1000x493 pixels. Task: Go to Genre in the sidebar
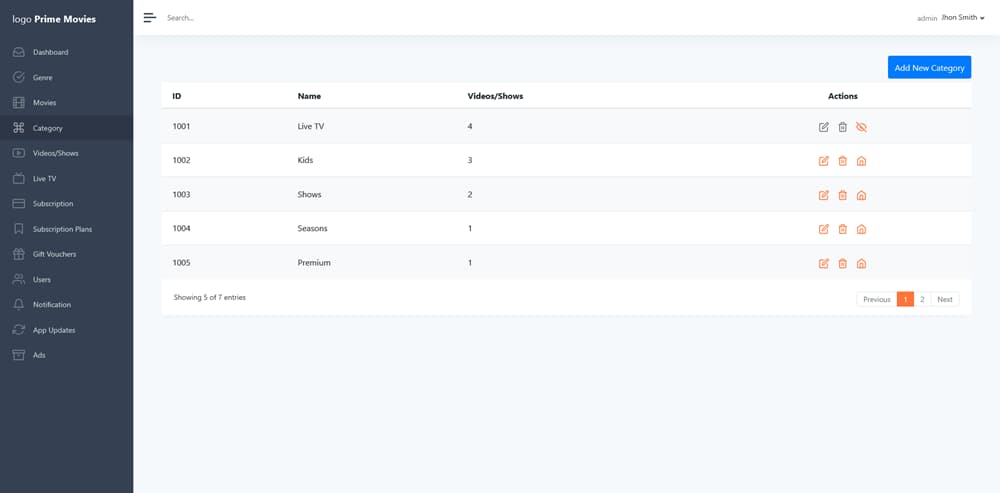66,77
